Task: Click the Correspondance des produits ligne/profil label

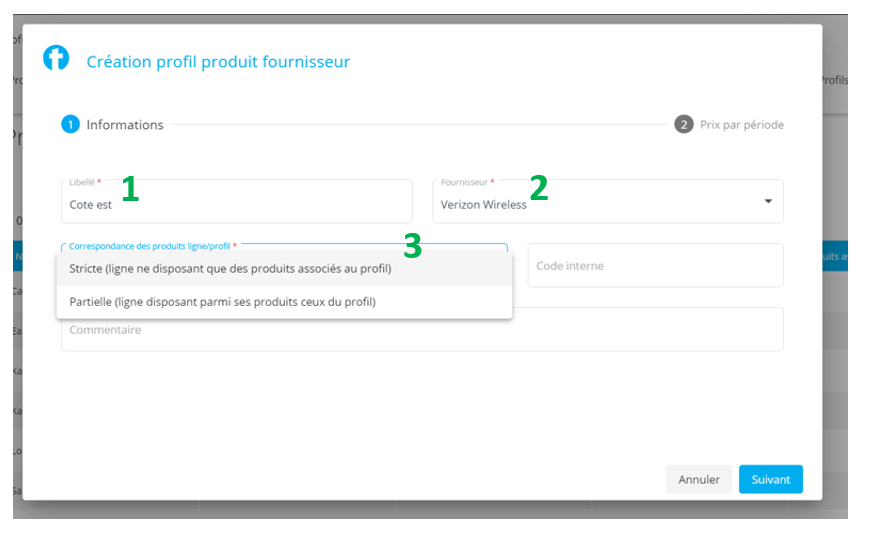Action: (150, 246)
